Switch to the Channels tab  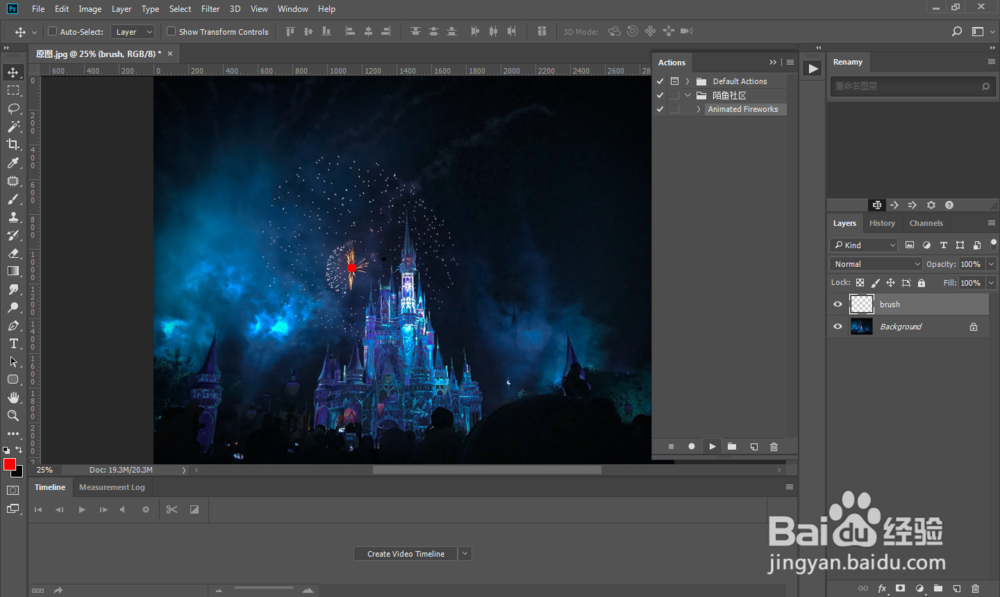click(x=926, y=223)
